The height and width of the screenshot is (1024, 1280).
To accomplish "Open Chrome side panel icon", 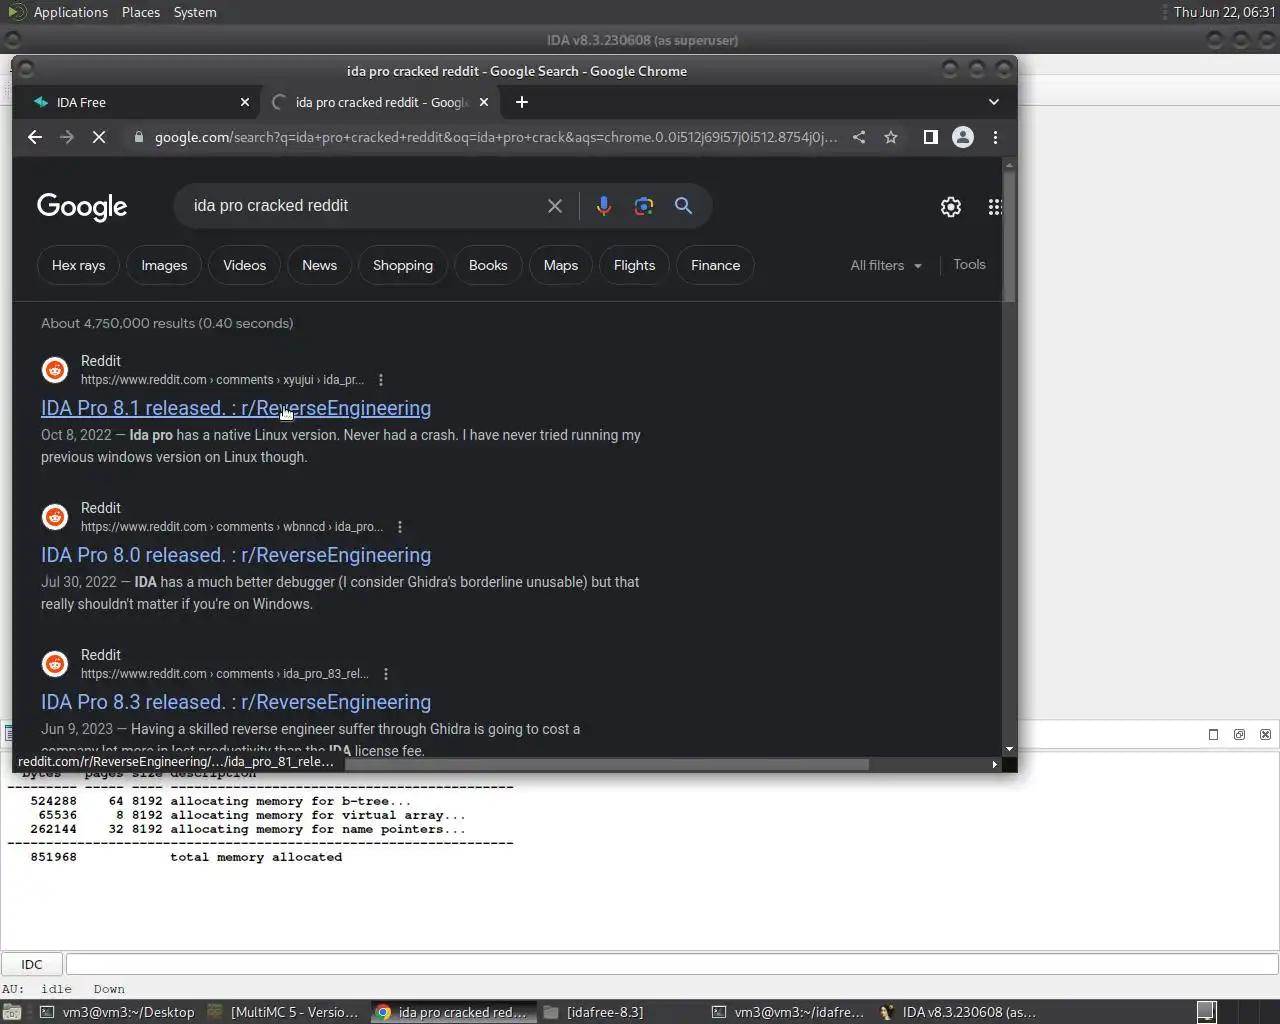I will point(931,137).
